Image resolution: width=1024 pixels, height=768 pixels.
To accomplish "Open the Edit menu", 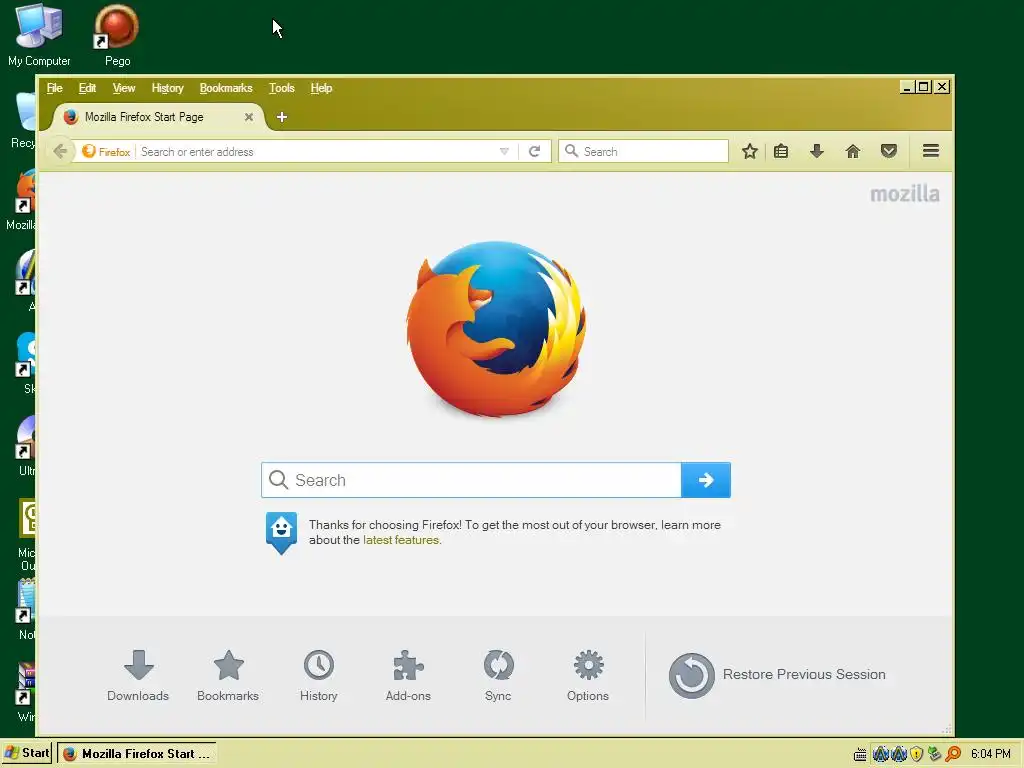I will (x=87, y=88).
